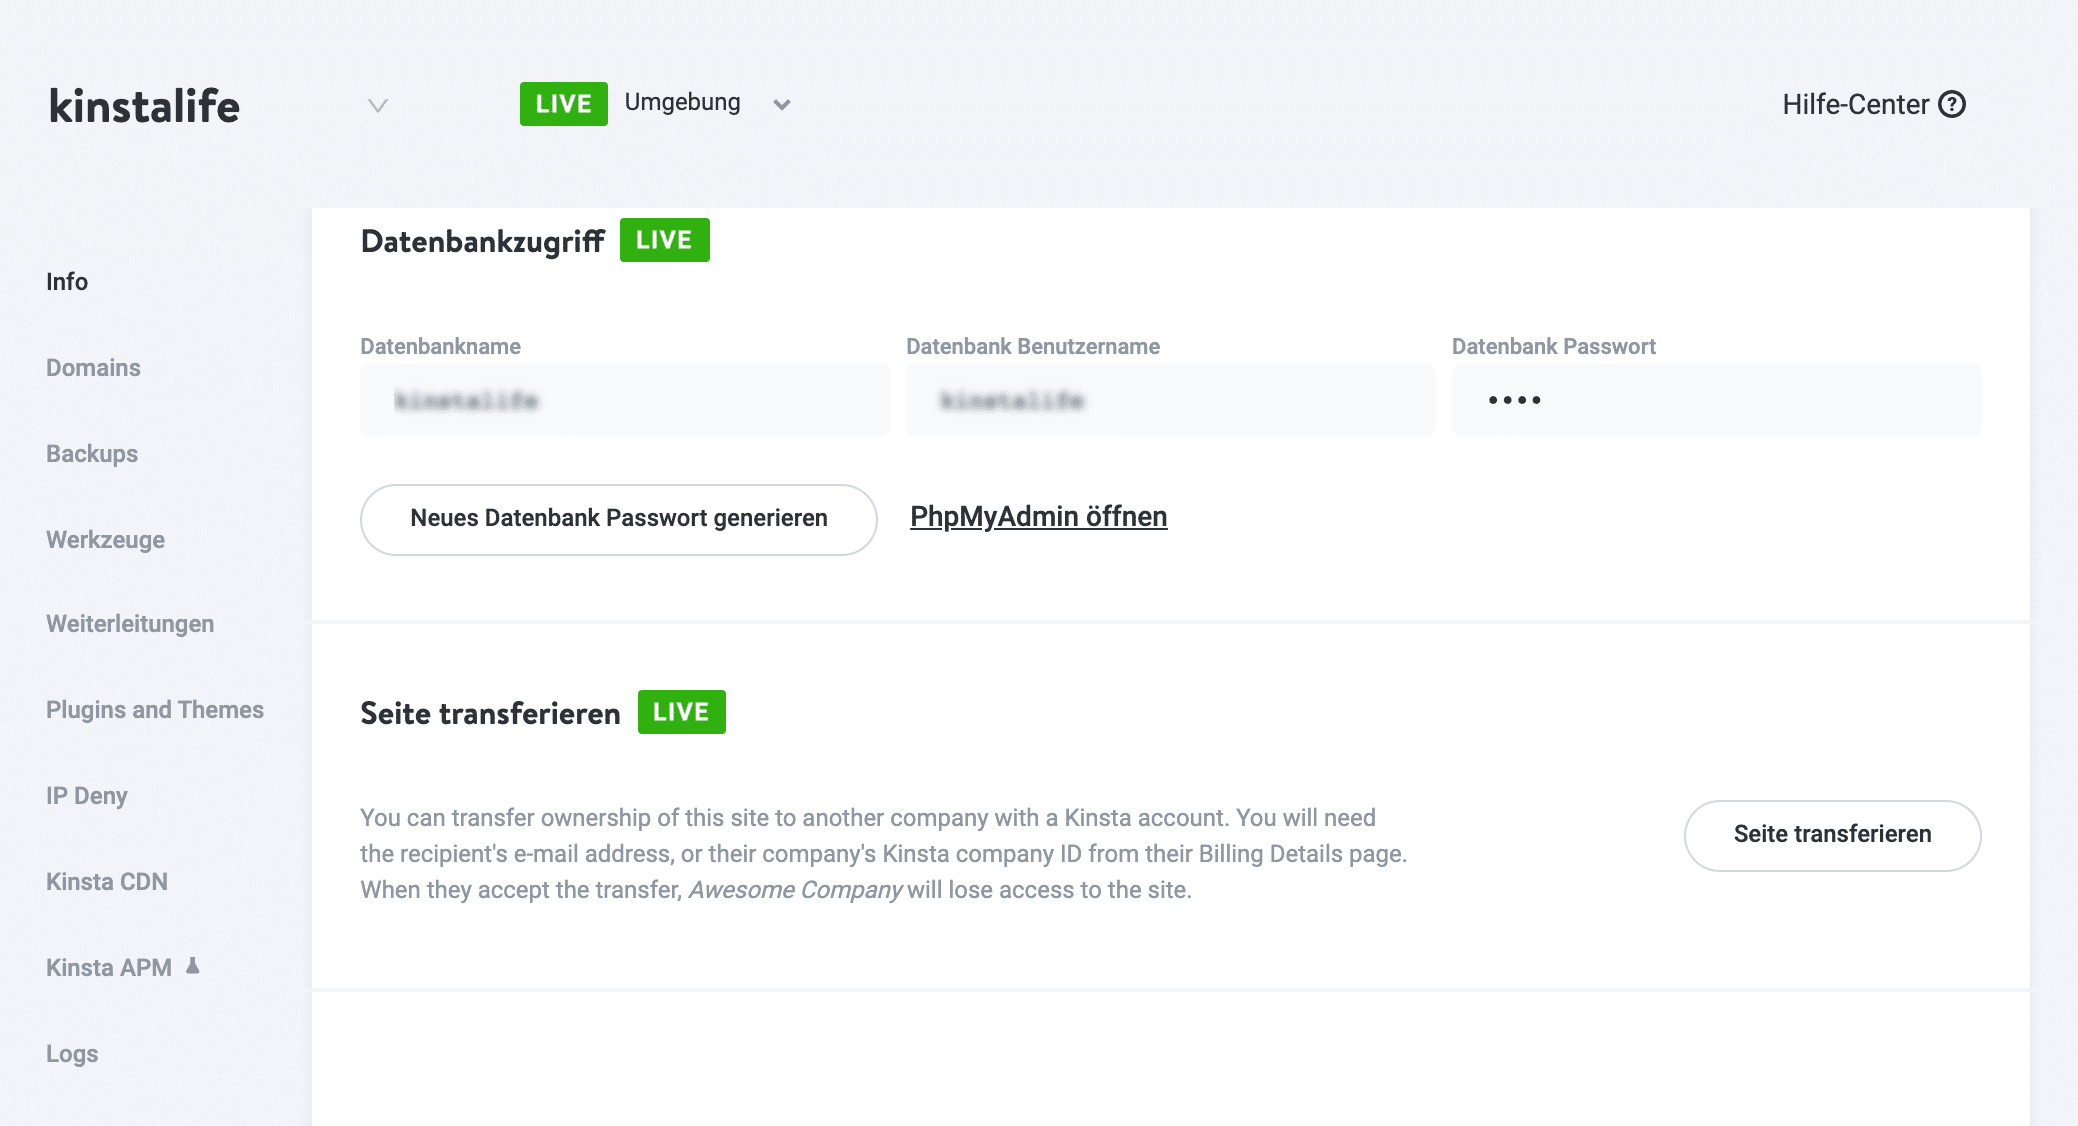Image resolution: width=2078 pixels, height=1126 pixels.
Task: Click the Hilfe-Center question mark icon
Action: 1951,104
